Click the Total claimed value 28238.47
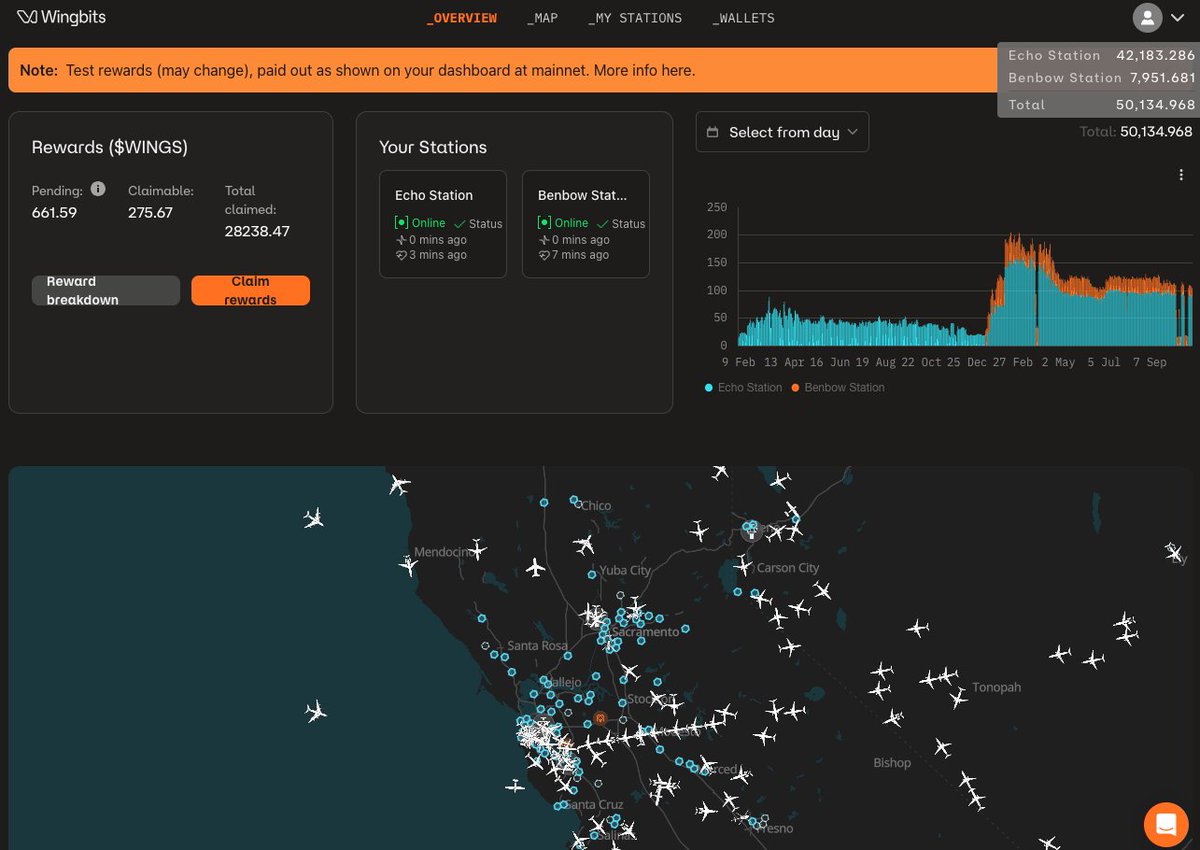This screenshot has height=850, width=1200. (x=259, y=231)
